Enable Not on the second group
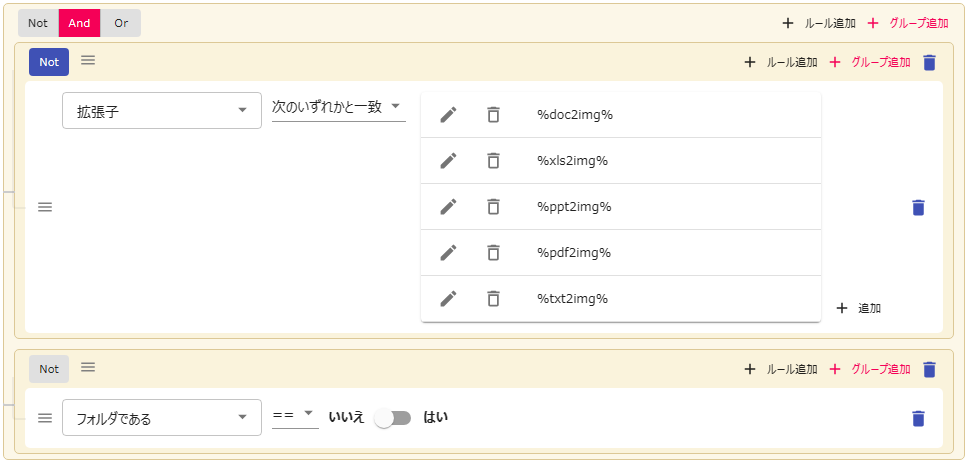The height and width of the screenshot is (462, 965). pyautogui.click(x=49, y=369)
